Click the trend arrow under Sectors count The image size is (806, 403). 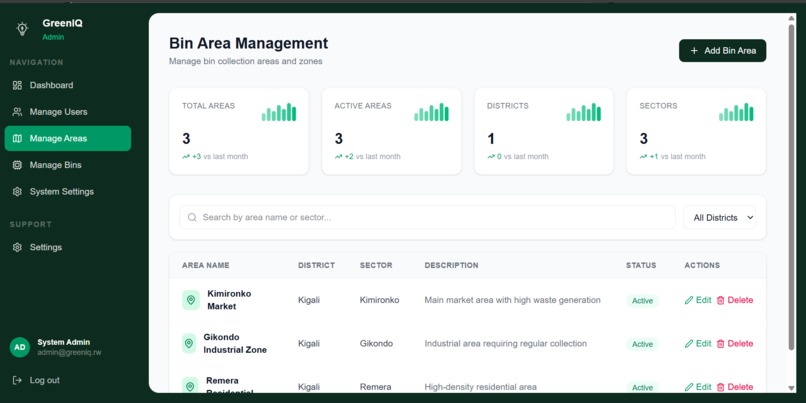pos(644,157)
